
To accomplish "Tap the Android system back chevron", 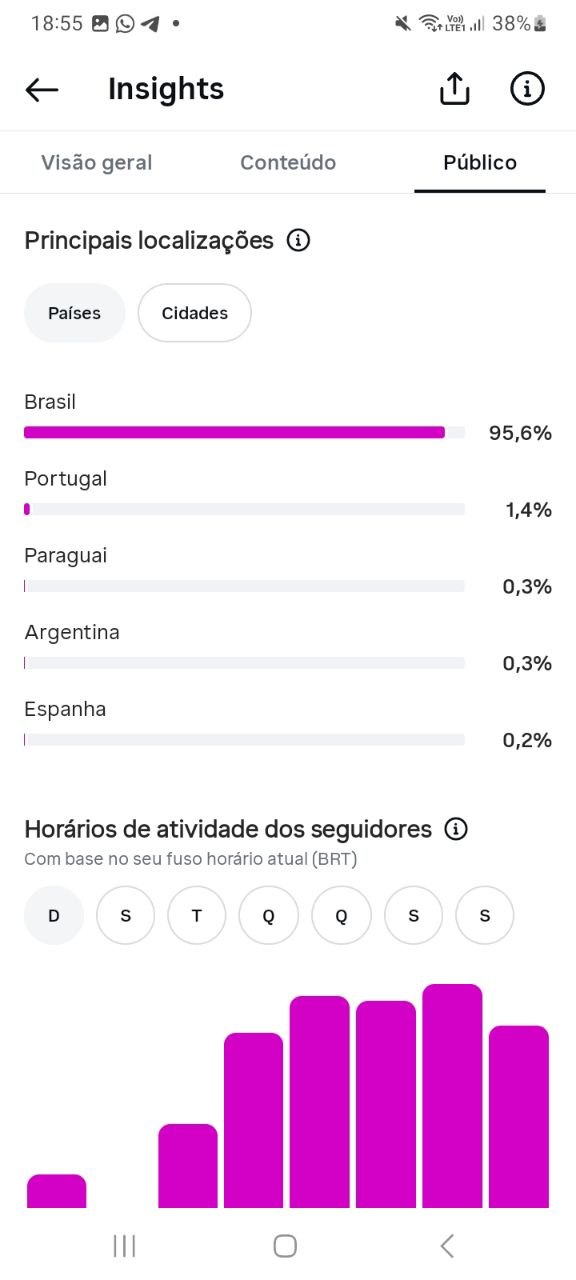I will tap(447, 1245).
